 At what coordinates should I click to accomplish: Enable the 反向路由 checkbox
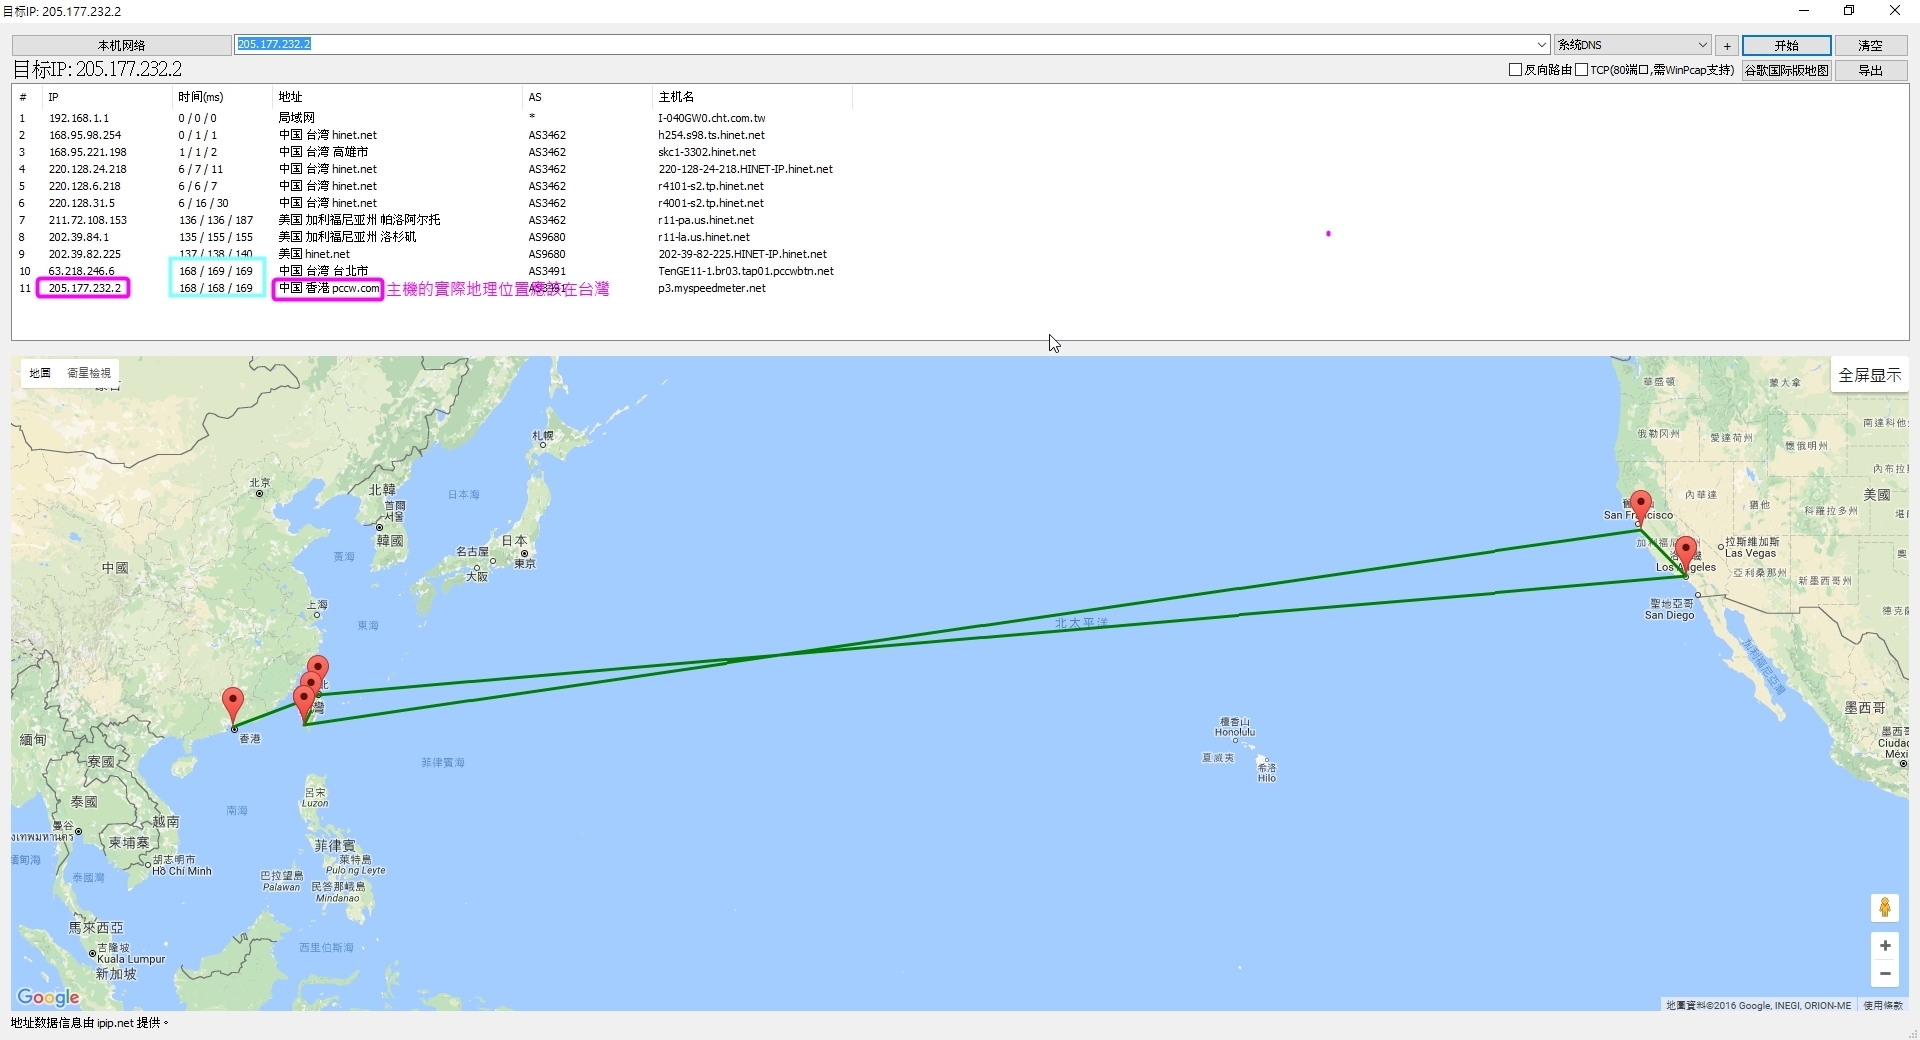pos(1515,70)
